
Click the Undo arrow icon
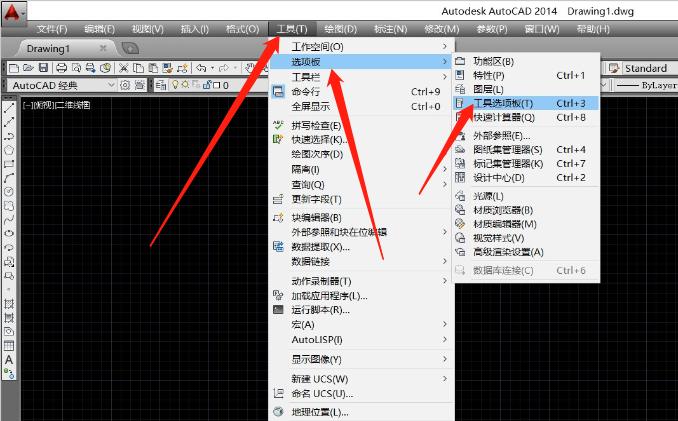click(201, 68)
